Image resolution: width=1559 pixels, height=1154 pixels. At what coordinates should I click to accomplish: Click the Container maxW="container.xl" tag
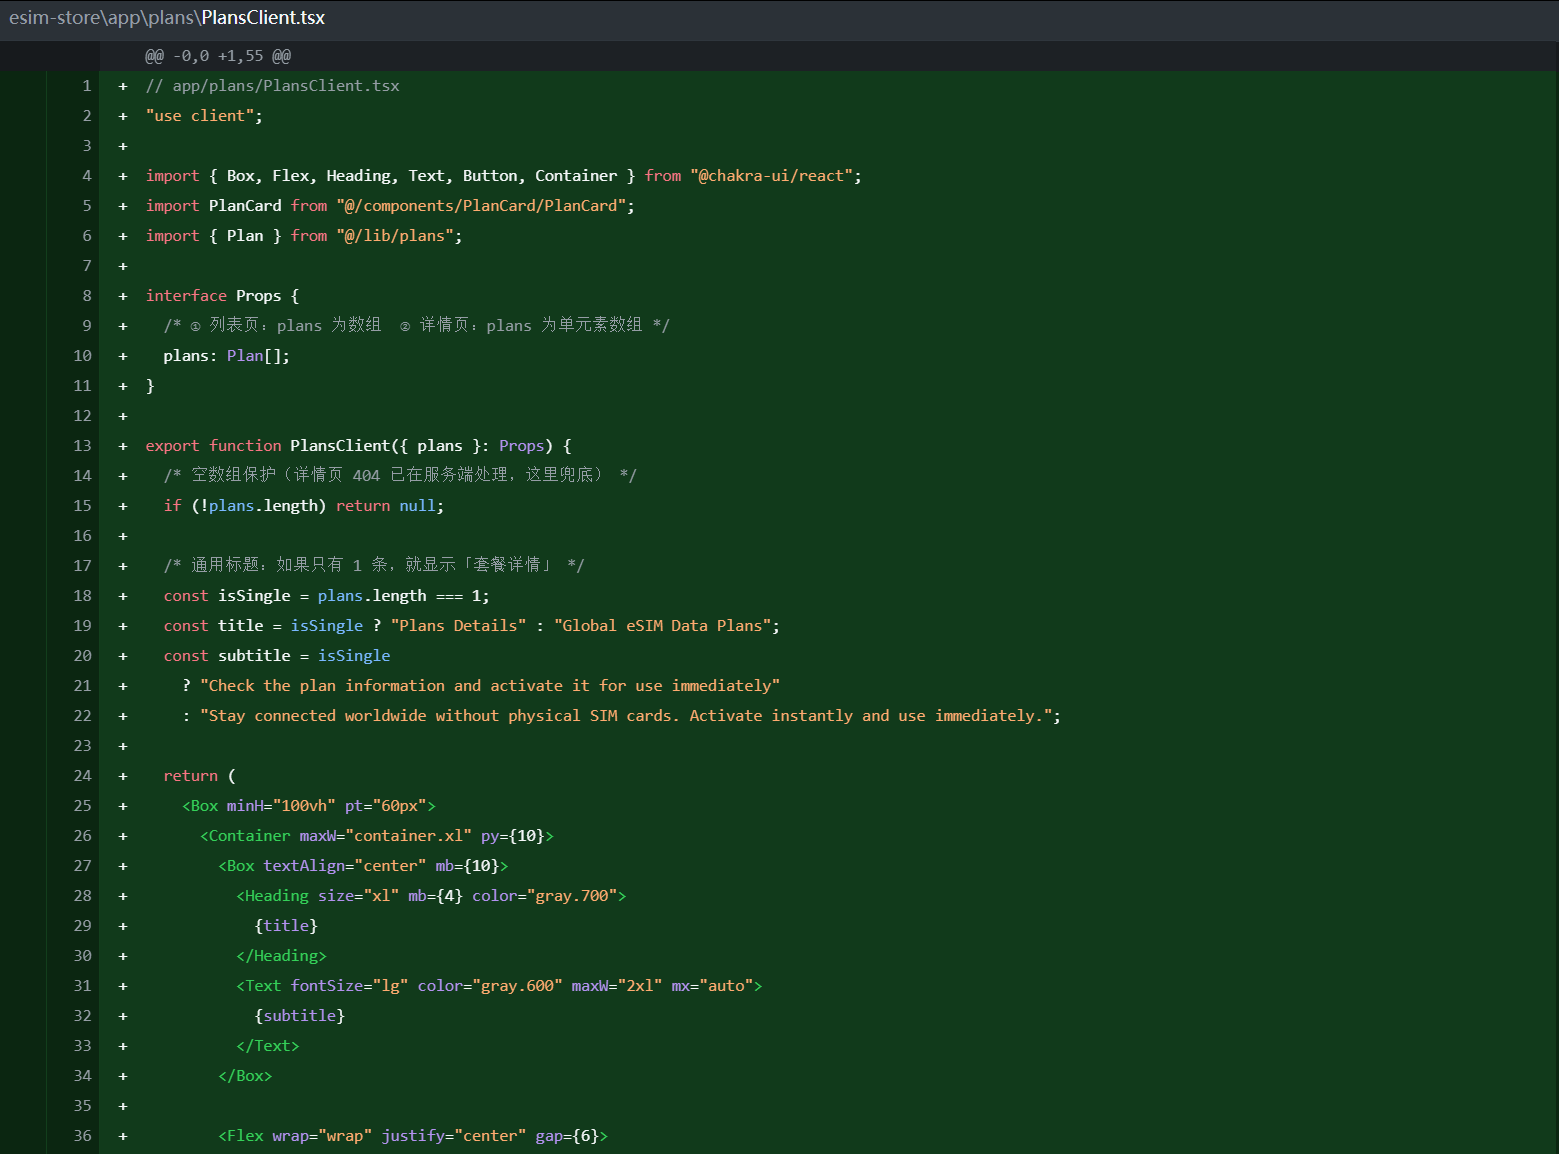click(377, 836)
